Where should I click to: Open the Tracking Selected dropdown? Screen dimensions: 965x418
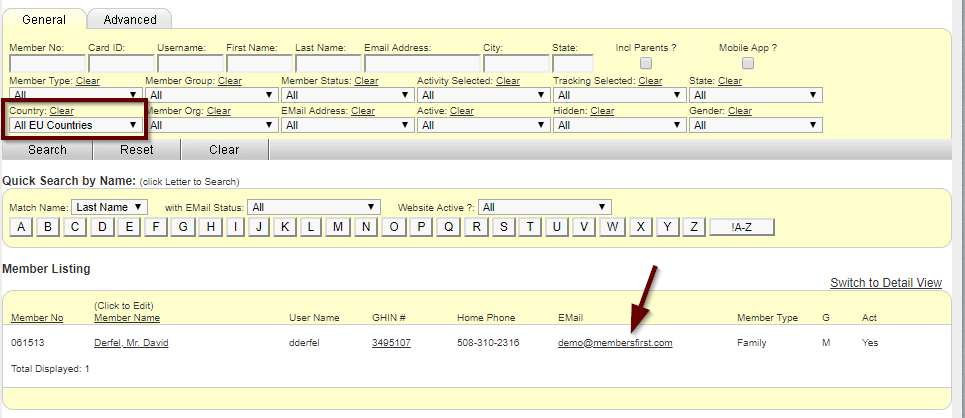click(619, 95)
